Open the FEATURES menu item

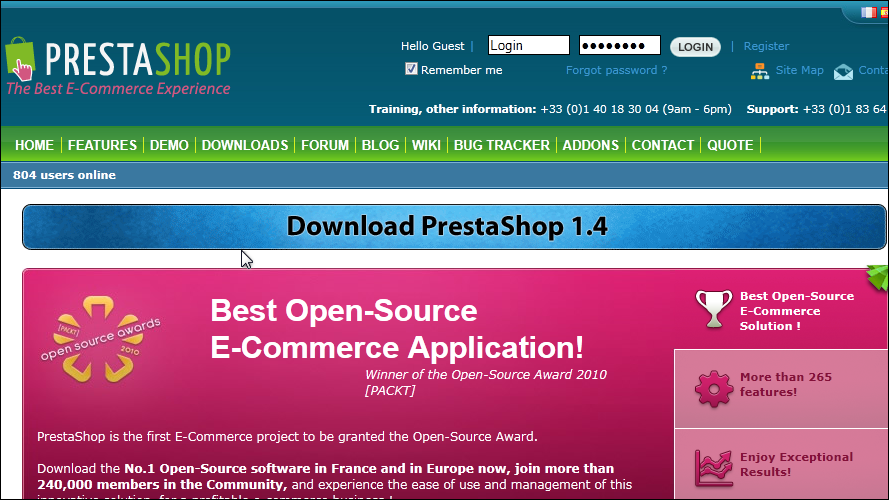[102, 145]
